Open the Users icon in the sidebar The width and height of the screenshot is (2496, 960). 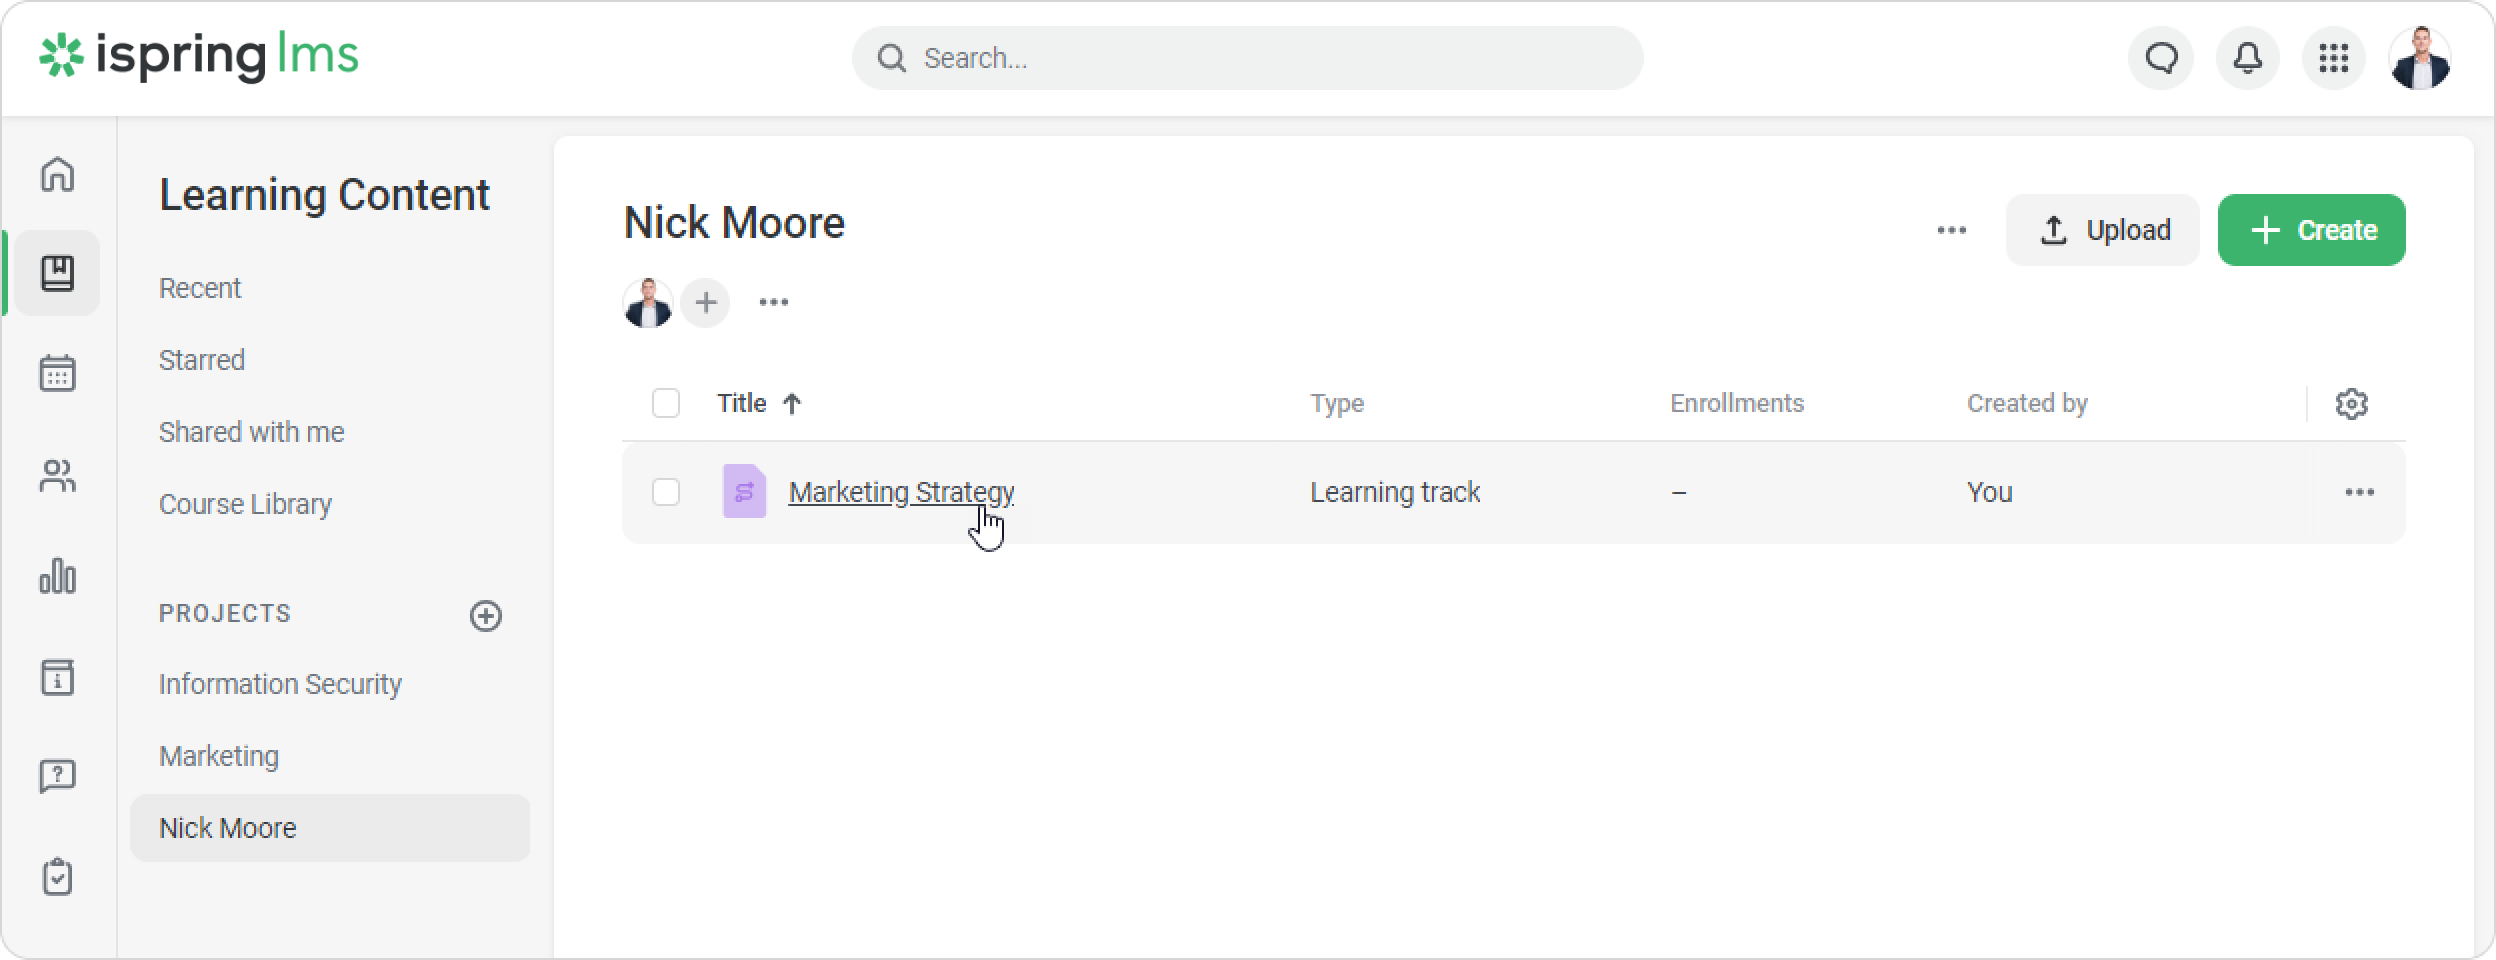pos(57,476)
